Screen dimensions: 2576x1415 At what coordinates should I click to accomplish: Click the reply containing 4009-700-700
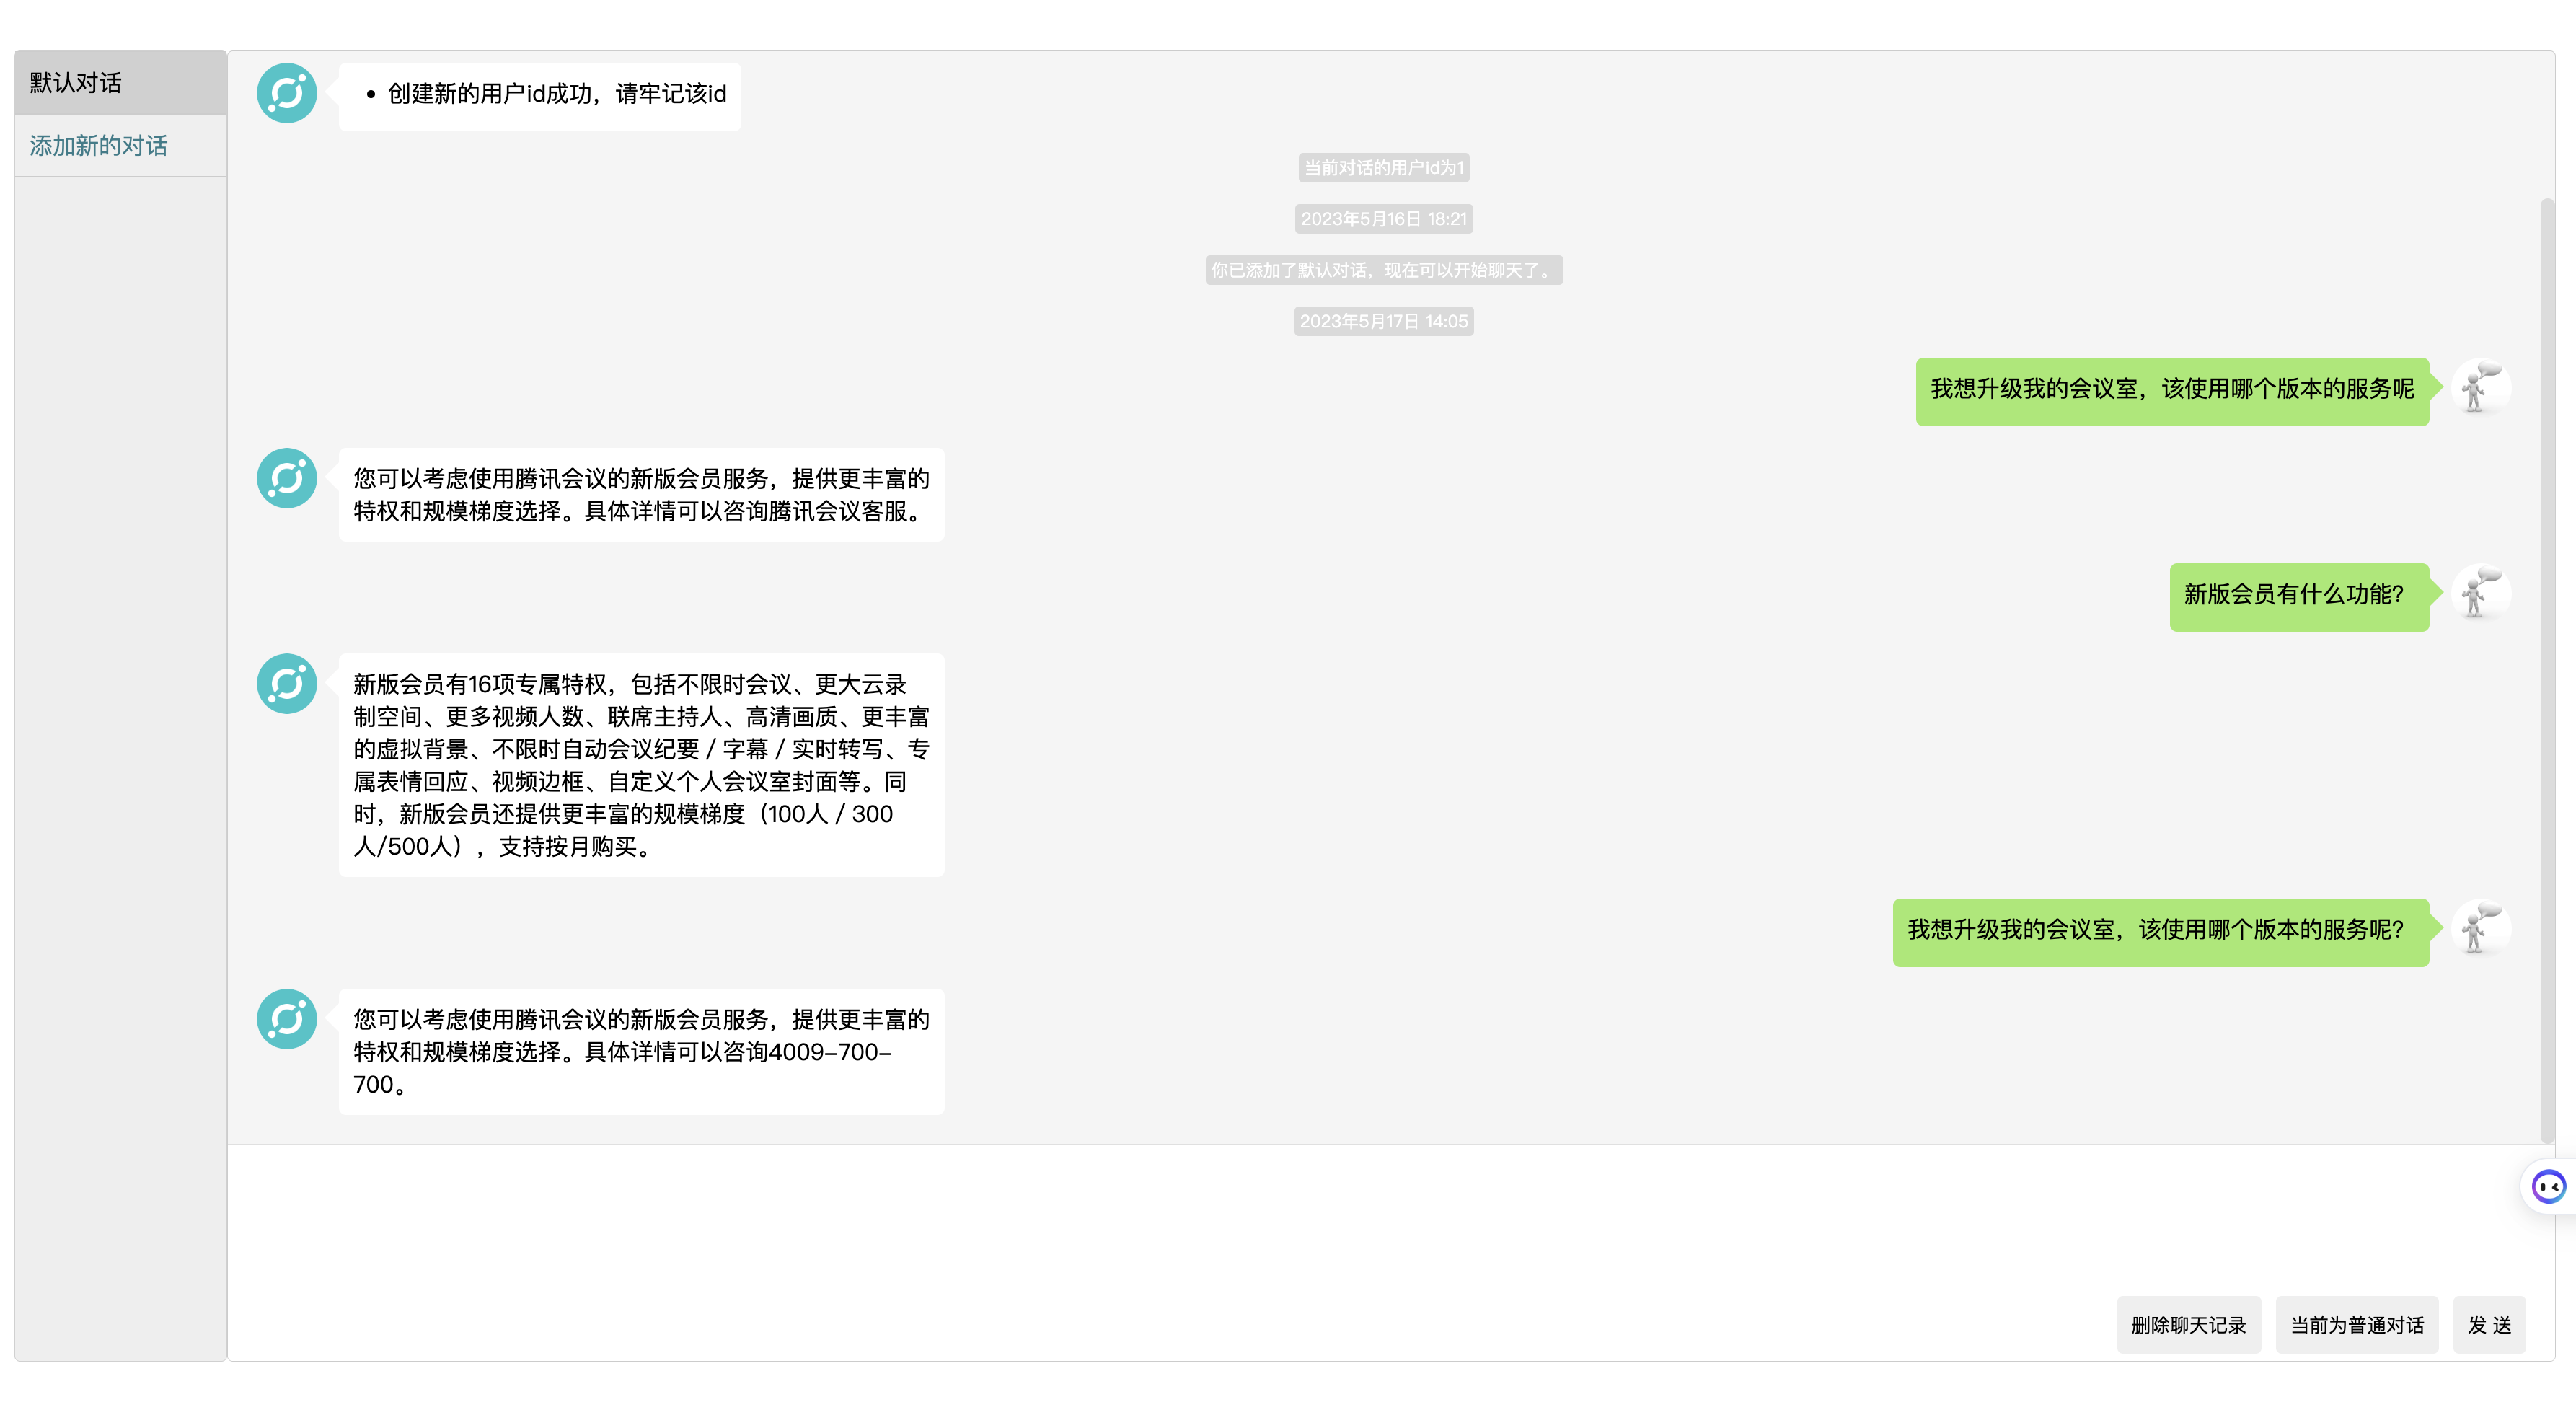(x=641, y=1051)
